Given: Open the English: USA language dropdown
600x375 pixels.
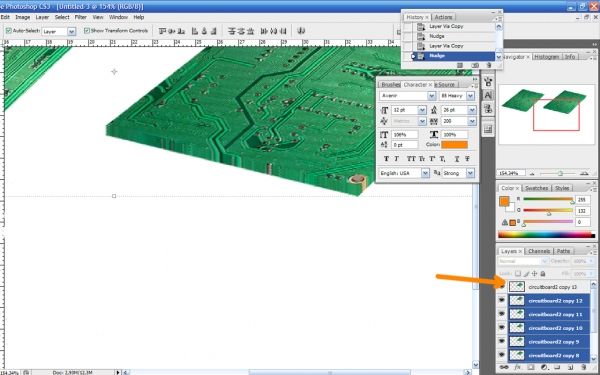Looking at the screenshot, I should point(426,173).
